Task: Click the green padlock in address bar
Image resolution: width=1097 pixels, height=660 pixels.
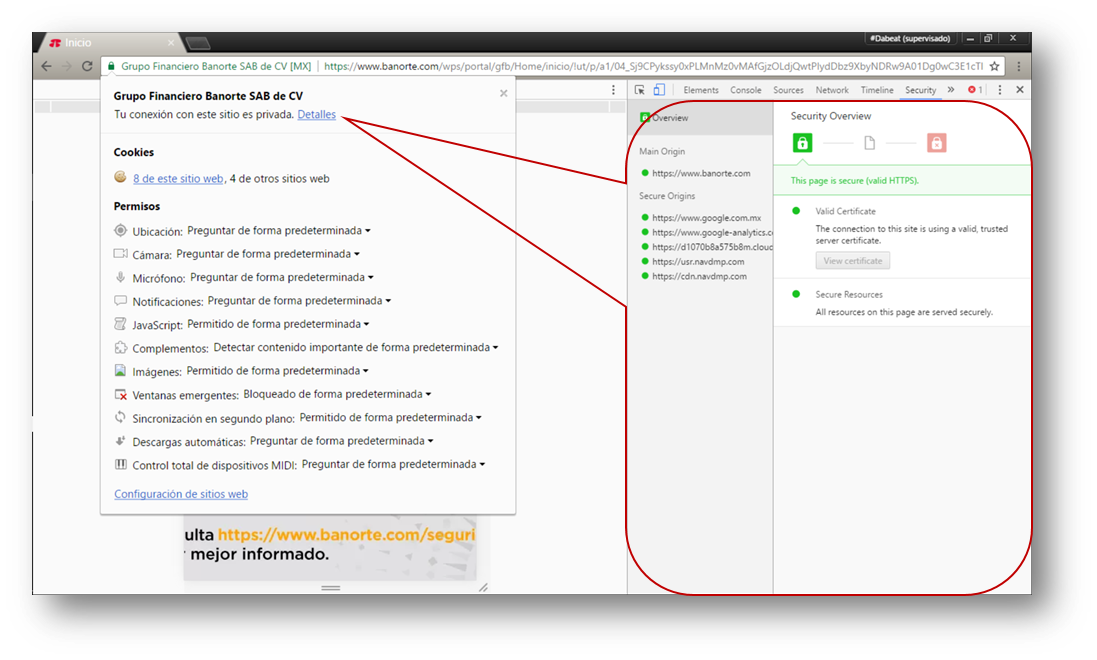Action: click(111, 66)
